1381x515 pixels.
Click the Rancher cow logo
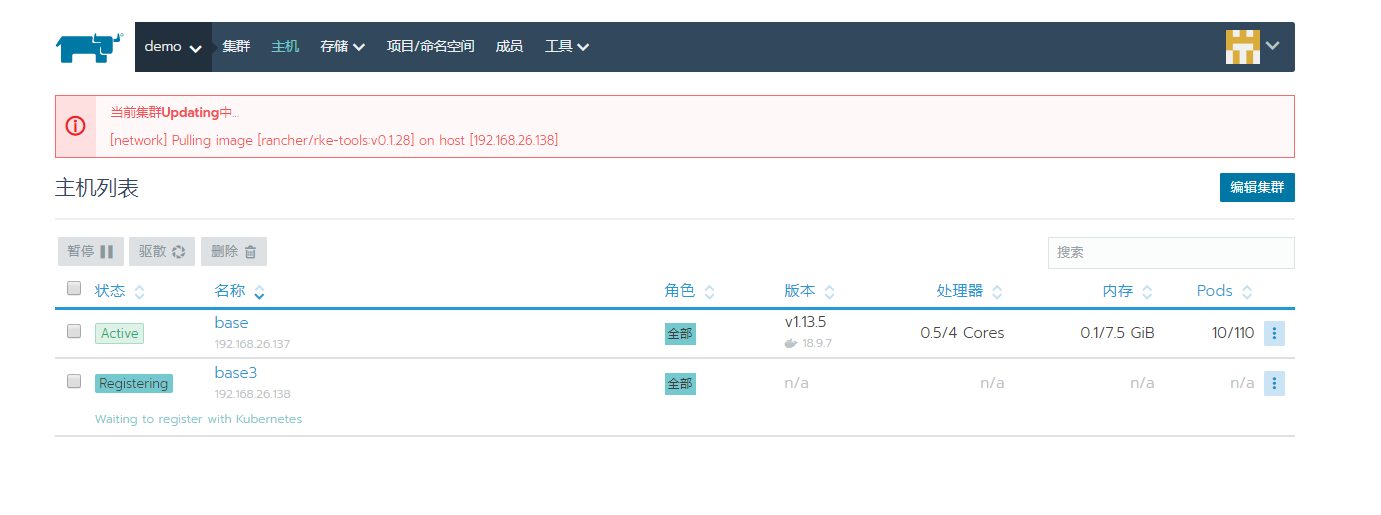coord(90,47)
